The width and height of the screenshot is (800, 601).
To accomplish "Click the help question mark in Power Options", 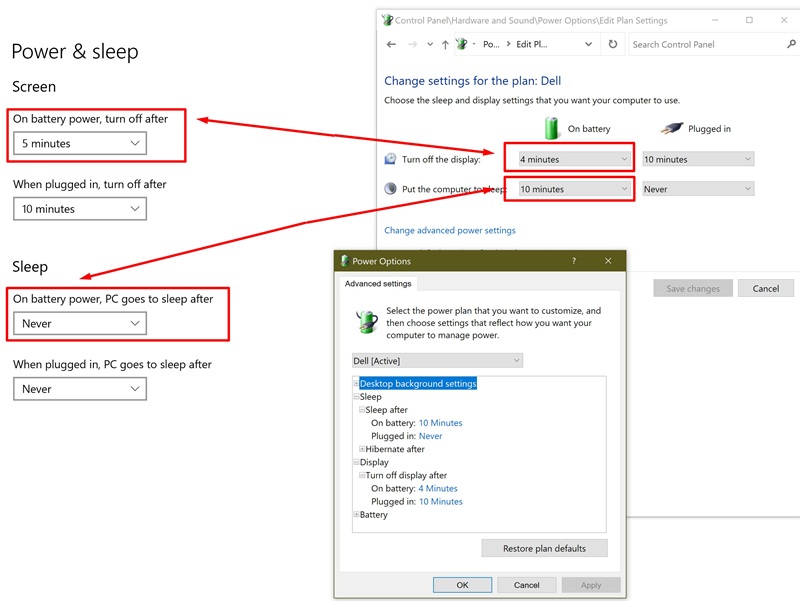I will click(x=573, y=261).
